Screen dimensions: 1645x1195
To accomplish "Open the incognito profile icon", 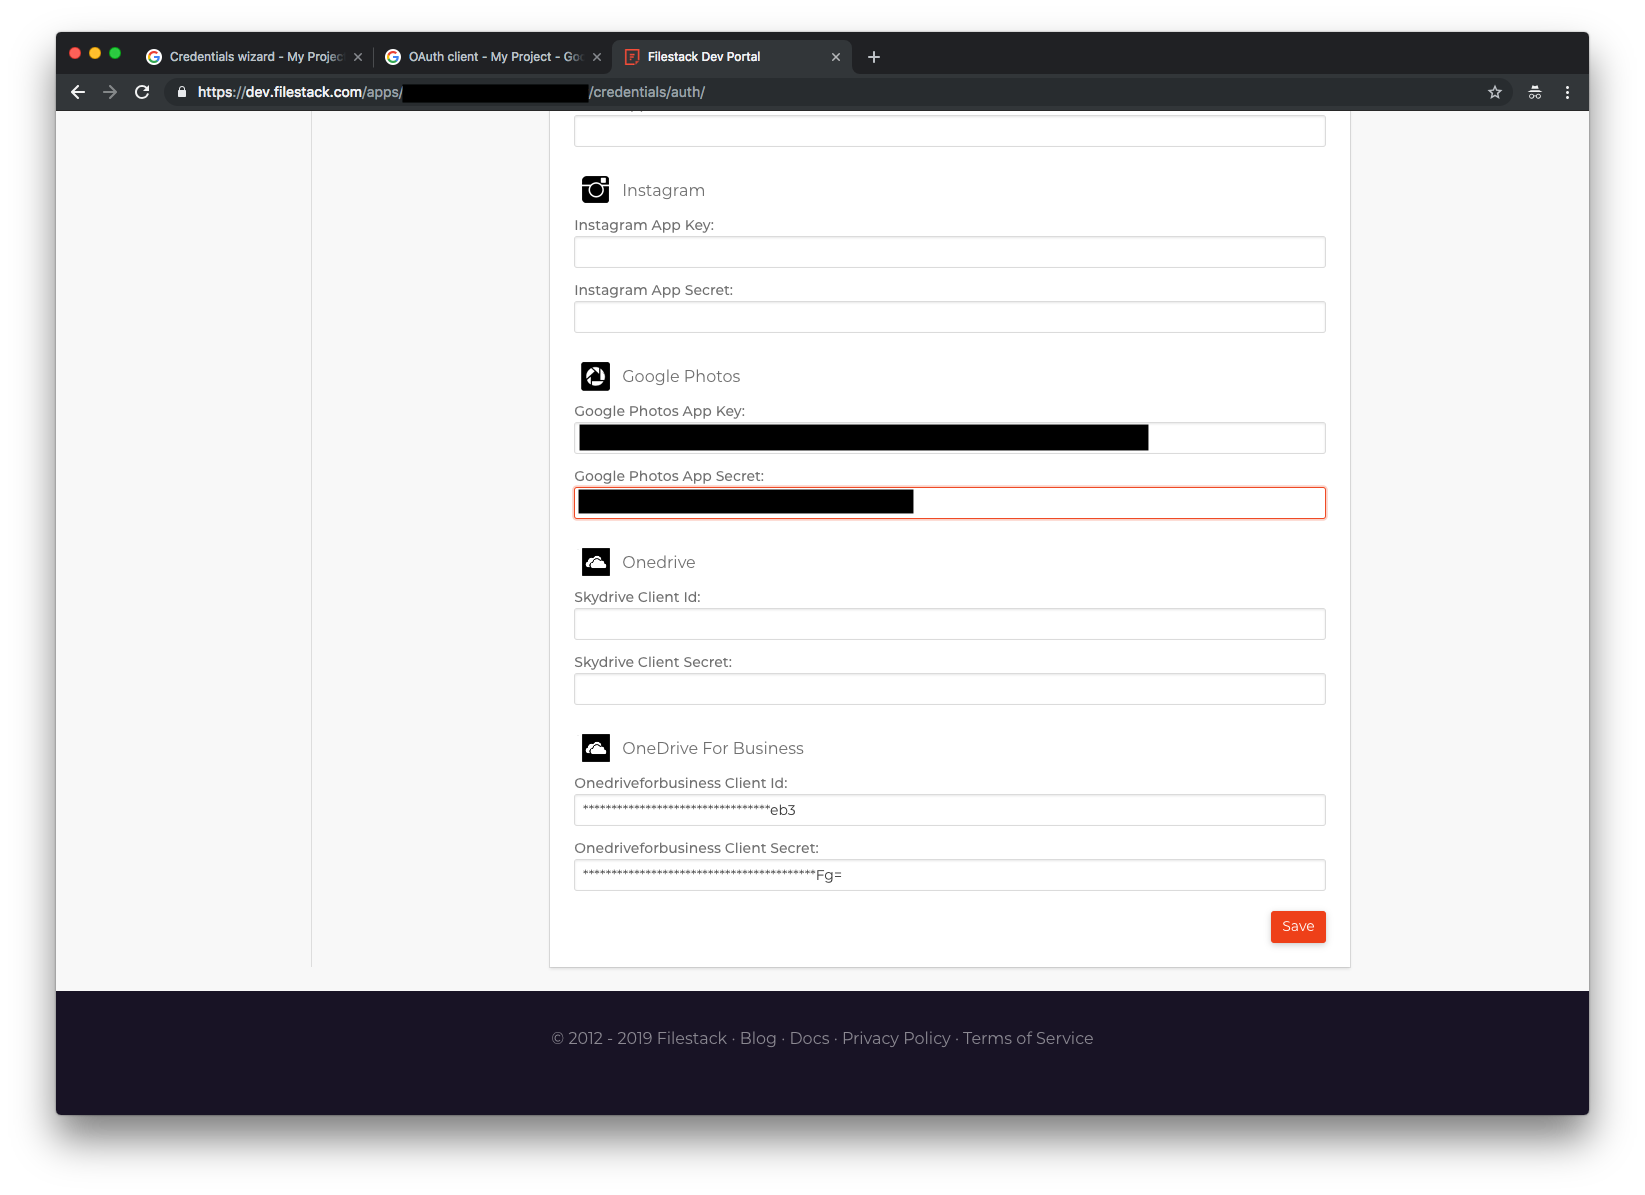I will (x=1535, y=92).
